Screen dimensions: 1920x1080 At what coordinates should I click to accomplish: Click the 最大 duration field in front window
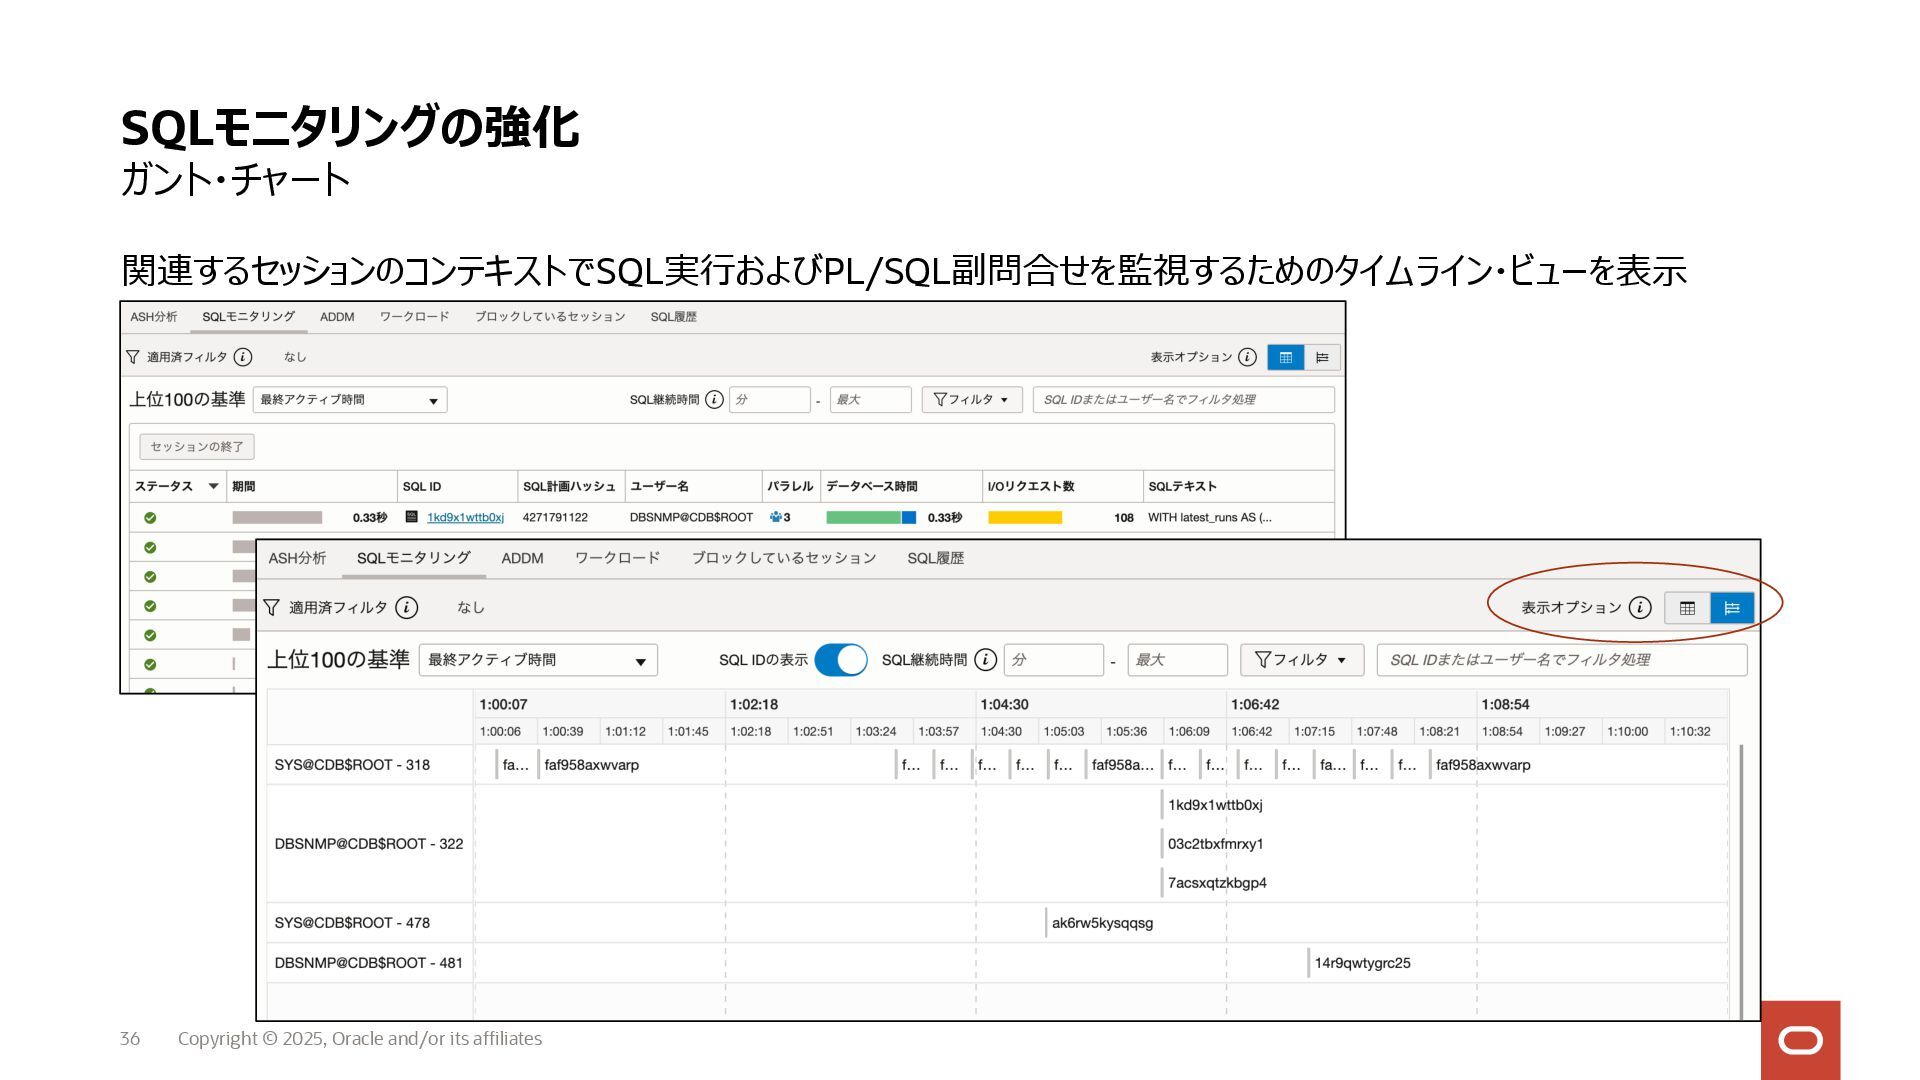coord(1178,660)
